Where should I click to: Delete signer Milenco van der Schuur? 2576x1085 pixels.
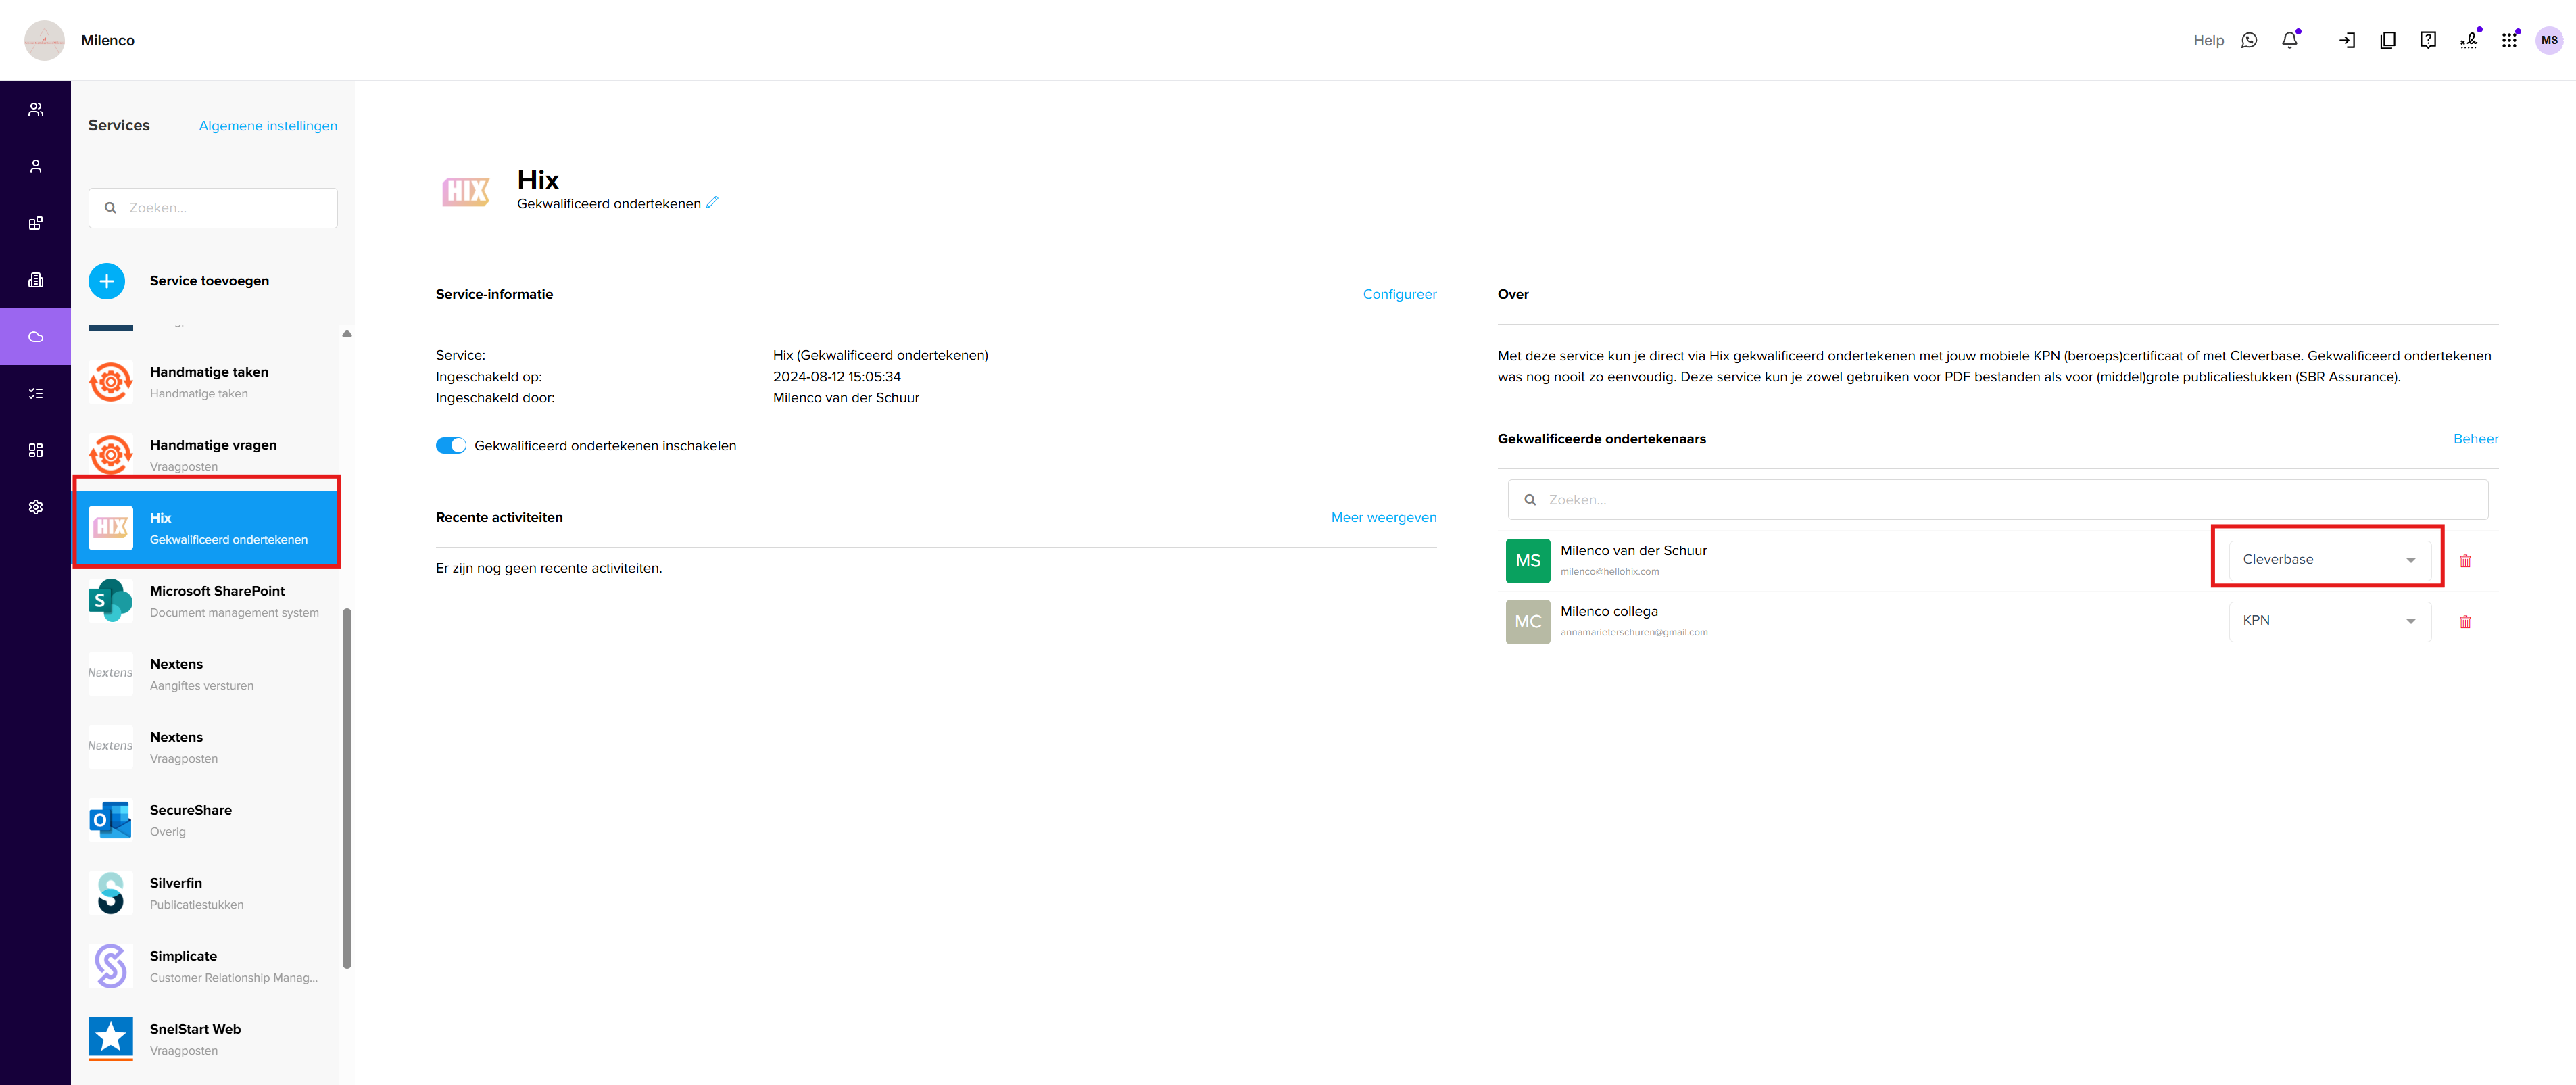2465,561
